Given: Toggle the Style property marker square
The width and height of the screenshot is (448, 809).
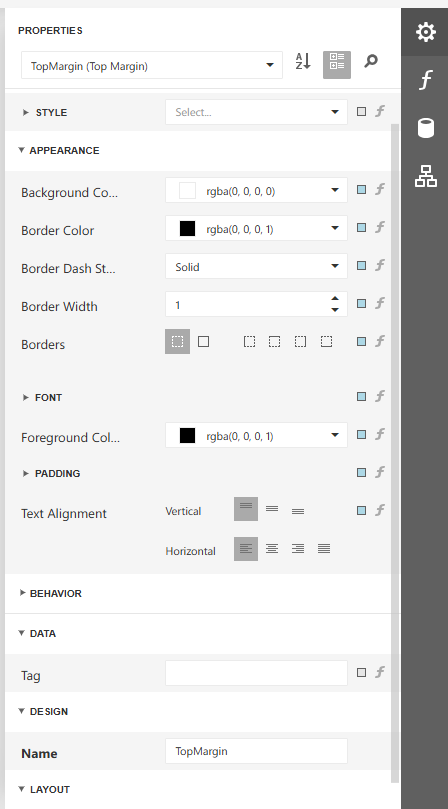Looking at the screenshot, I should point(361,111).
